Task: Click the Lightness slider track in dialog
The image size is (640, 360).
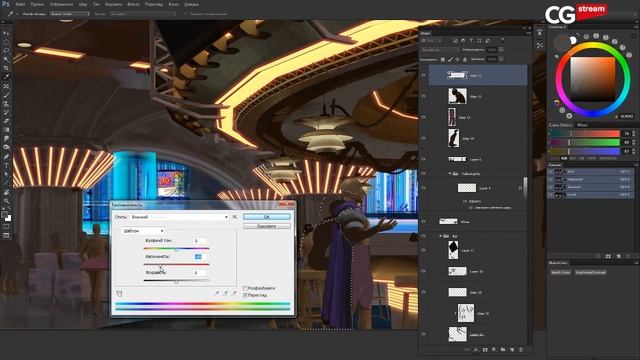Action: (176, 280)
